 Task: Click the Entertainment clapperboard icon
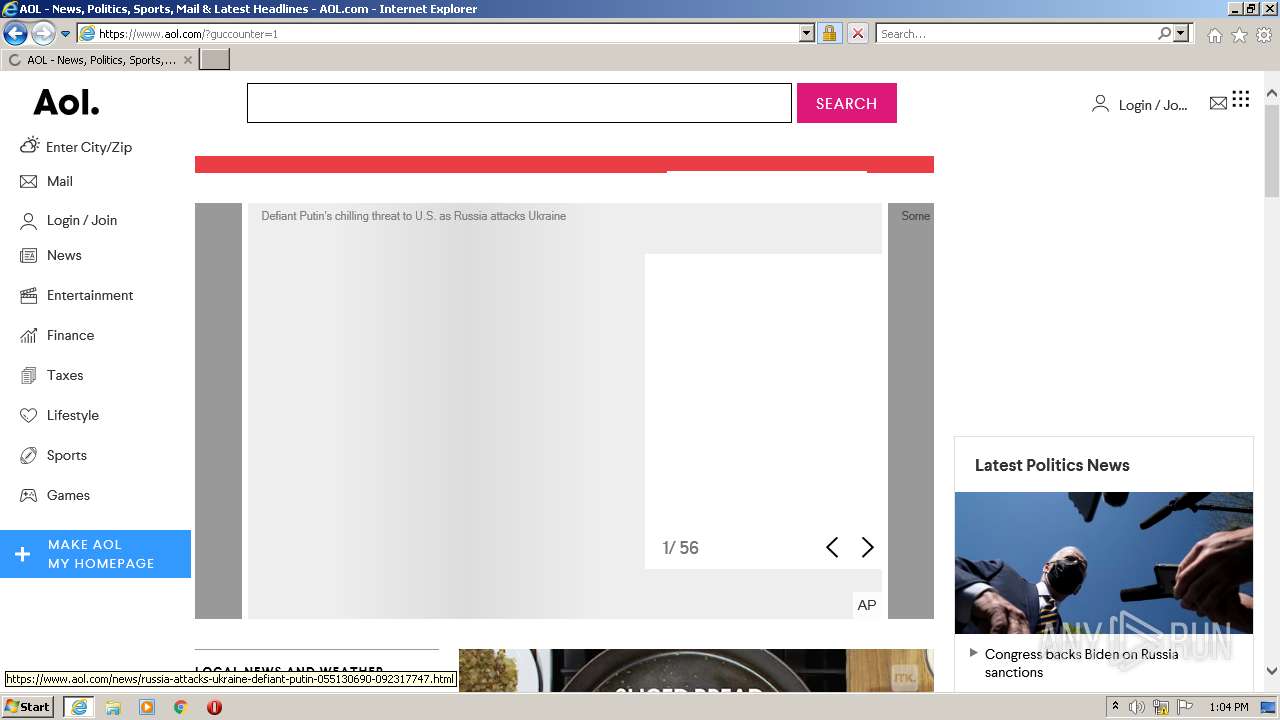[28, 296]
